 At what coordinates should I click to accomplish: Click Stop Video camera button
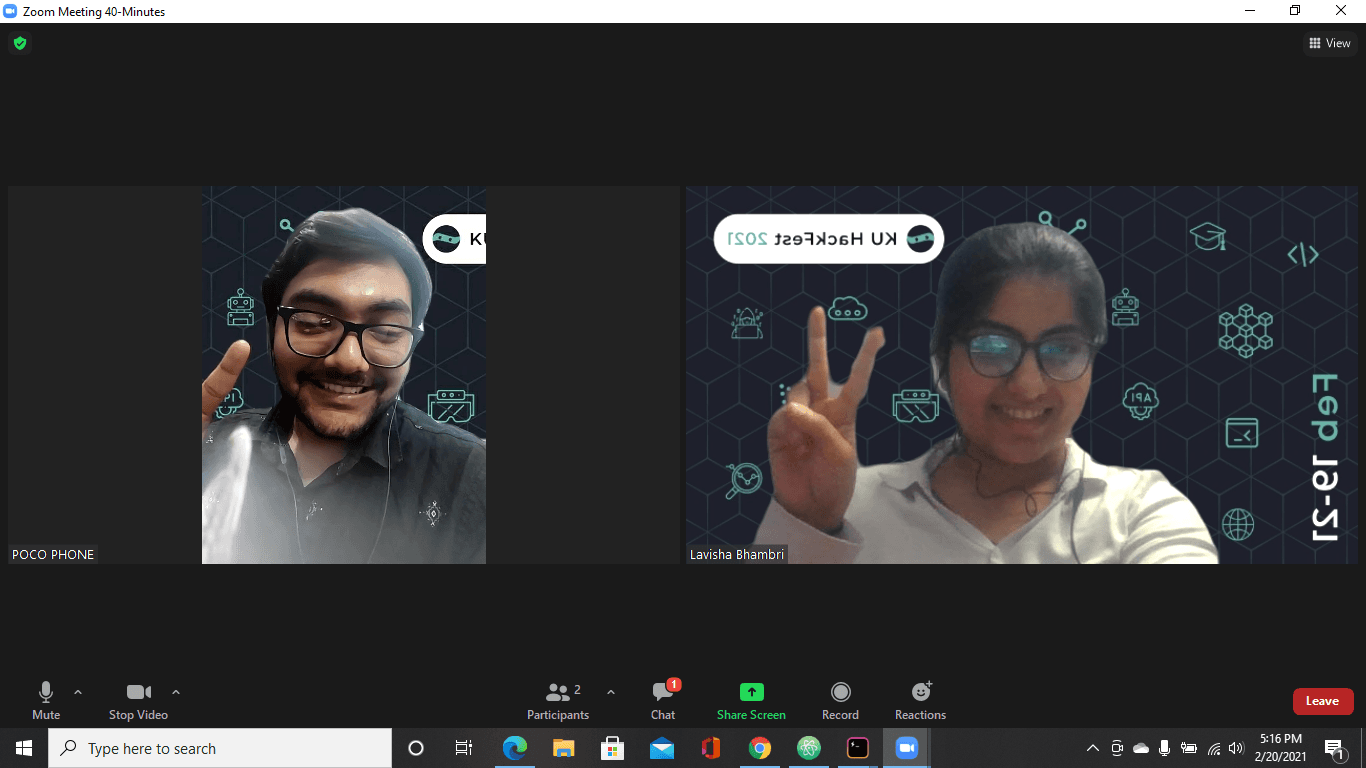click(x=138, y=700)
